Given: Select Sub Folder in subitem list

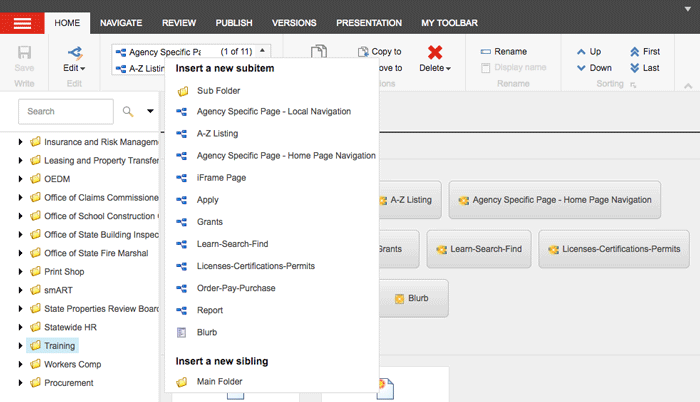Looking at the screenshot, I should tap(218, 90).
